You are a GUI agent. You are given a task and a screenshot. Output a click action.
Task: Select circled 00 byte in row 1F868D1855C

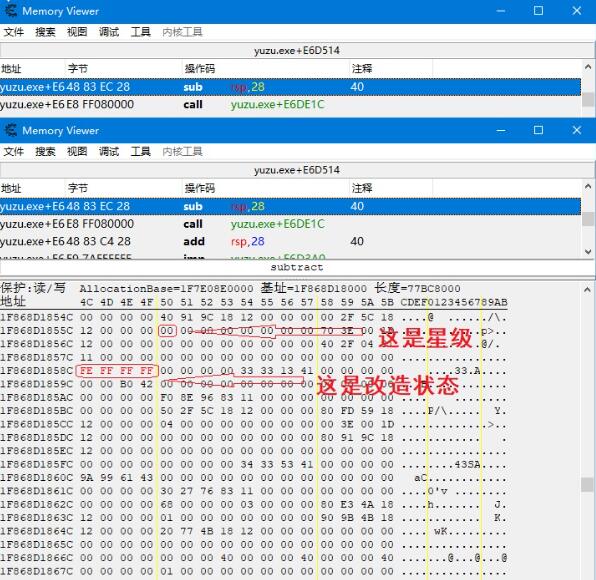pos(167,331)
